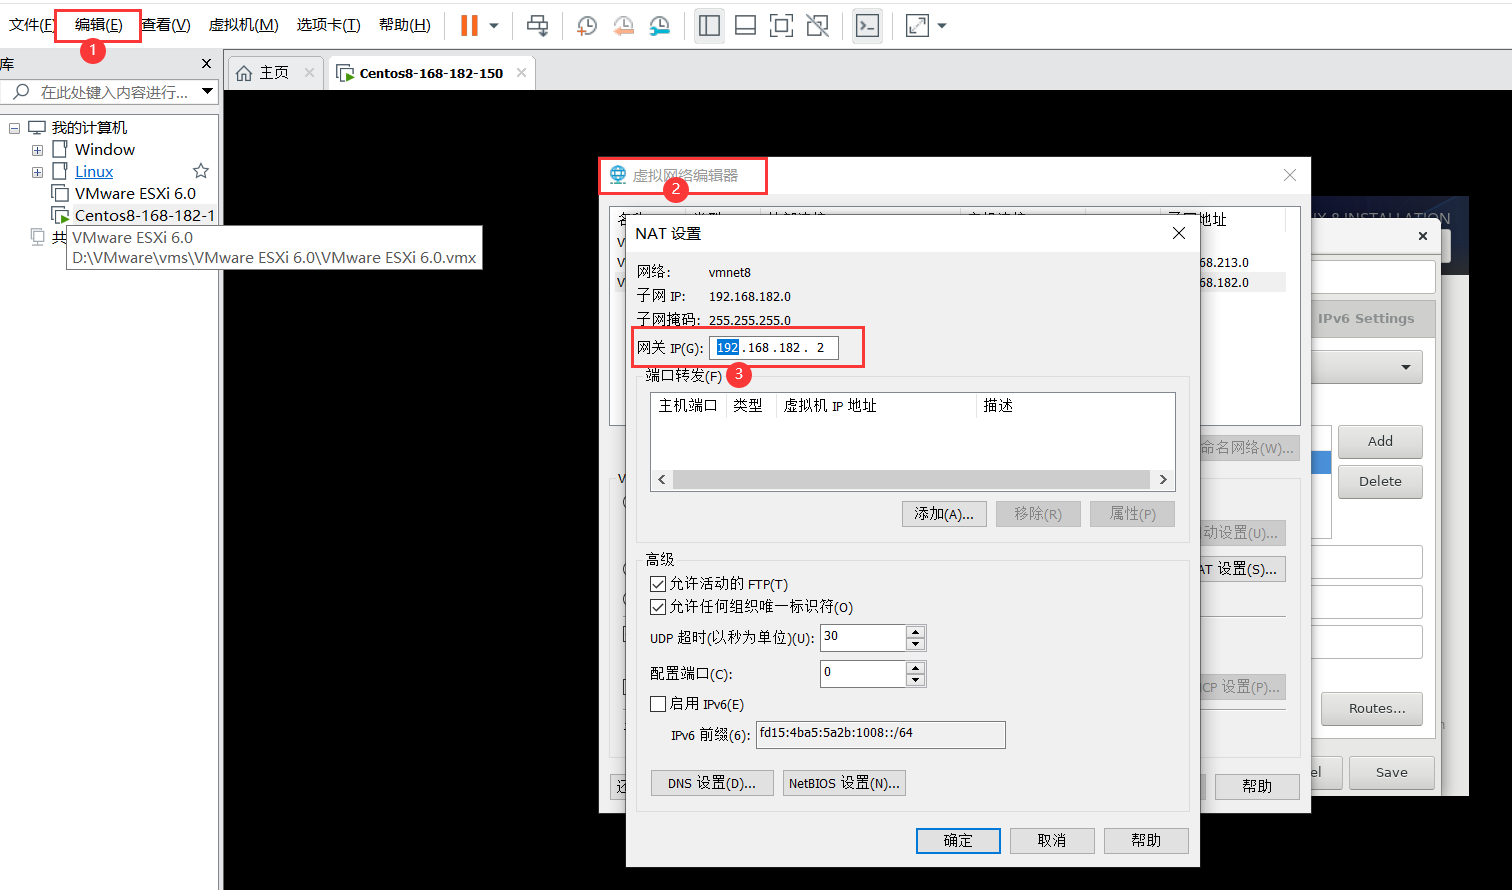
Task: Toggle the console view icon
Action: pyautogui.click(x=867, y=26)
